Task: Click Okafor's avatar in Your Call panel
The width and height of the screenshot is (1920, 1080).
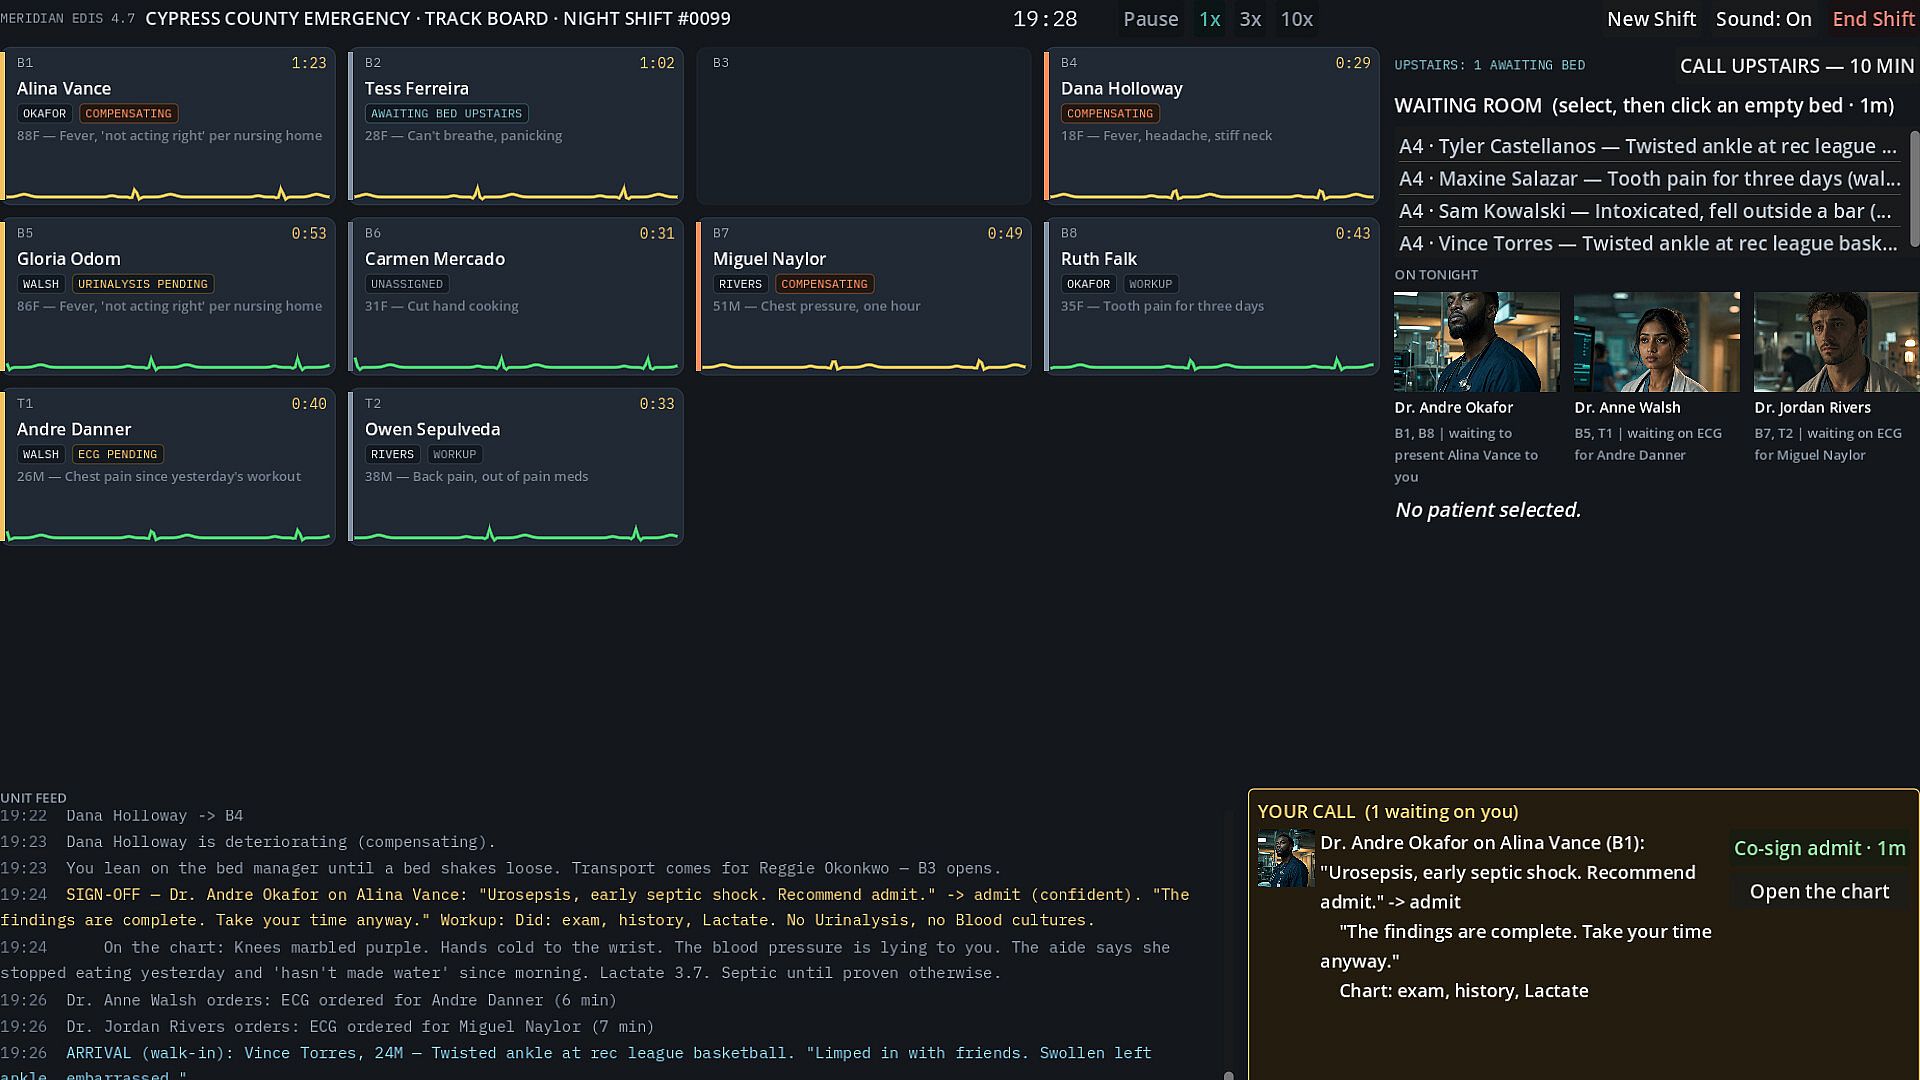Action: pyautogui.click(x=1286, y=858)
